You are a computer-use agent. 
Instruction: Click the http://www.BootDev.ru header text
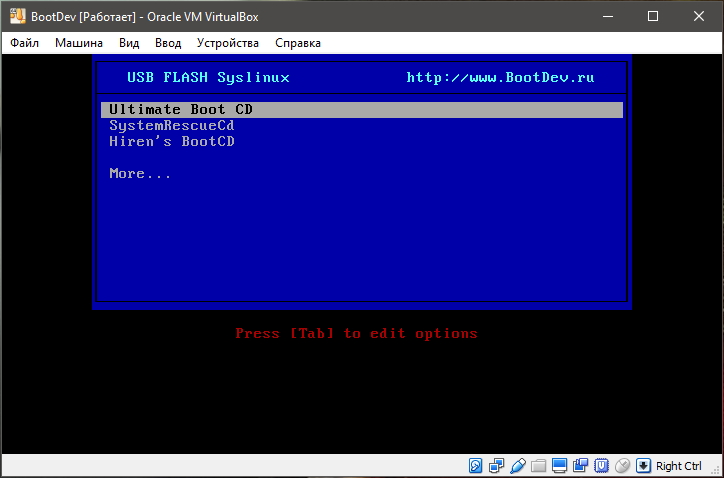click(x=500, y=78)
